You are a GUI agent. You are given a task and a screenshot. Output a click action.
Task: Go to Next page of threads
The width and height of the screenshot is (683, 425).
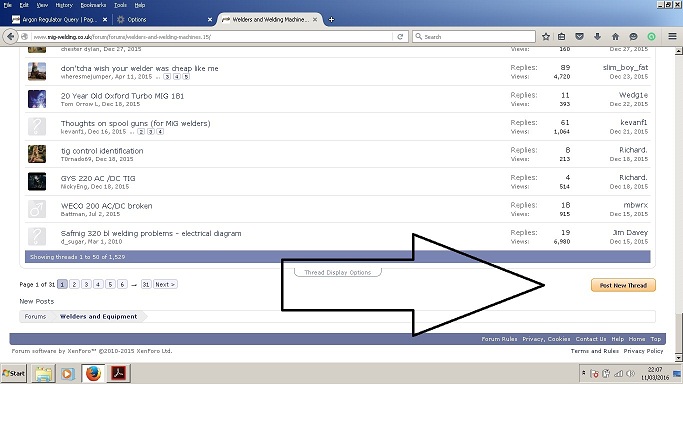tap(165, 284)
